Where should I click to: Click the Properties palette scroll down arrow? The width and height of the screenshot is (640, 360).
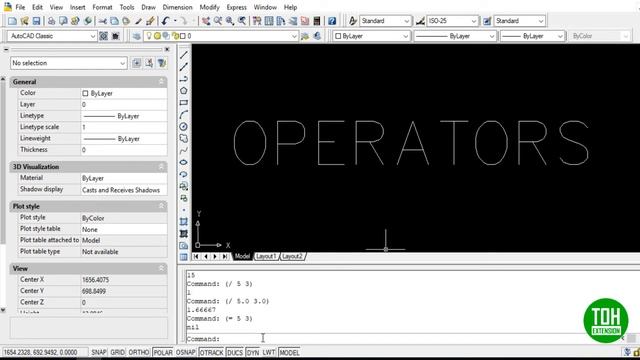(3, 310)
